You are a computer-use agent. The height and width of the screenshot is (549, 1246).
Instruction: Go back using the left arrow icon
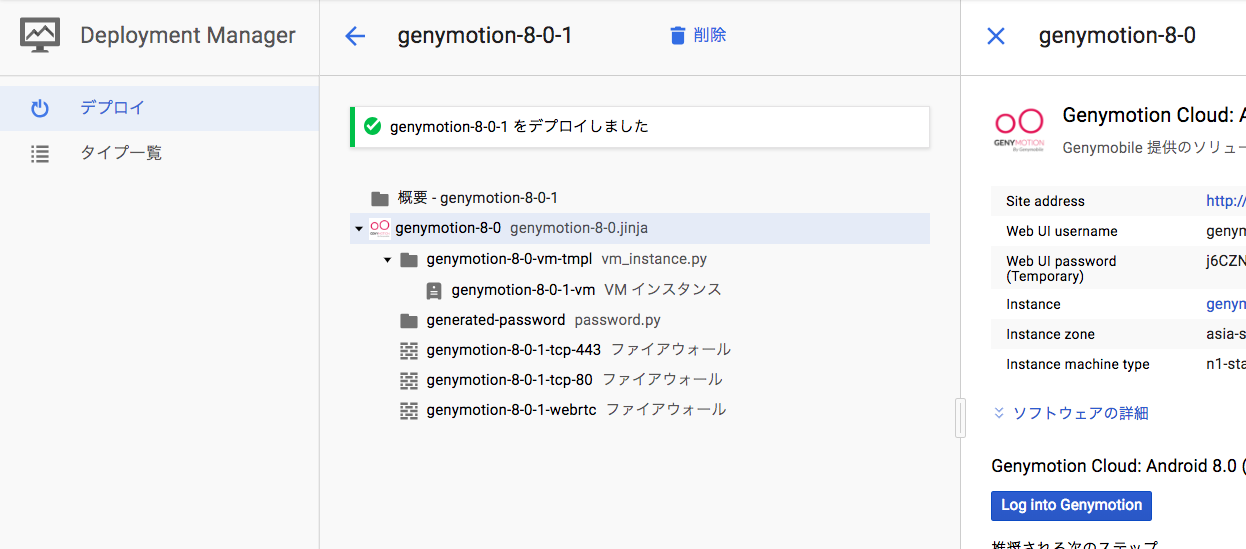pos(355,36)
